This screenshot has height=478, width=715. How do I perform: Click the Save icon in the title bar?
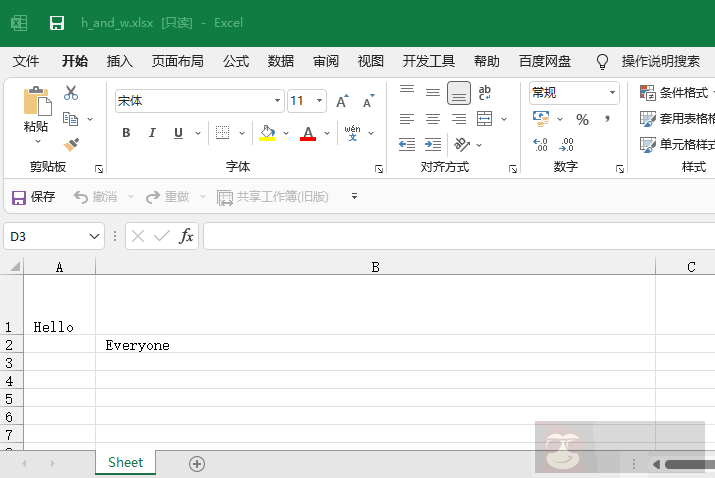click(x=57, y=23)
